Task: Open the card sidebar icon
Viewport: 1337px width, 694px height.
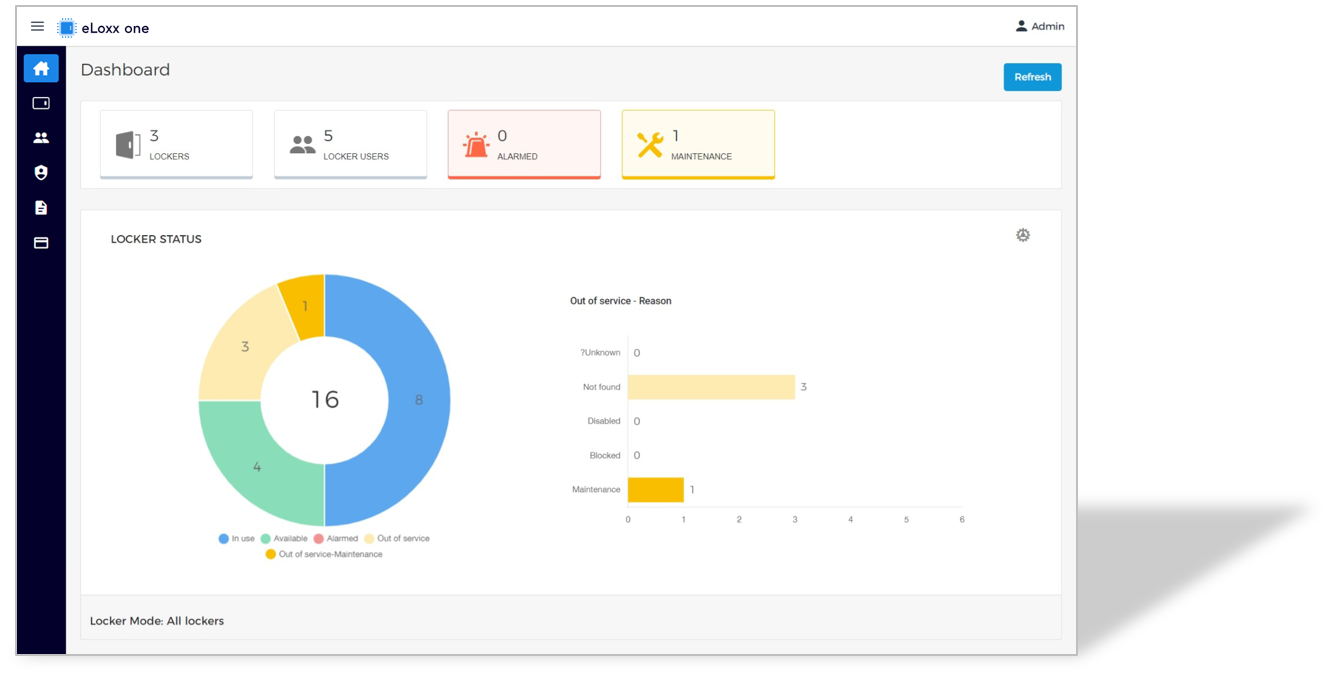Action: pyautogui.click(x=41, y=243)
